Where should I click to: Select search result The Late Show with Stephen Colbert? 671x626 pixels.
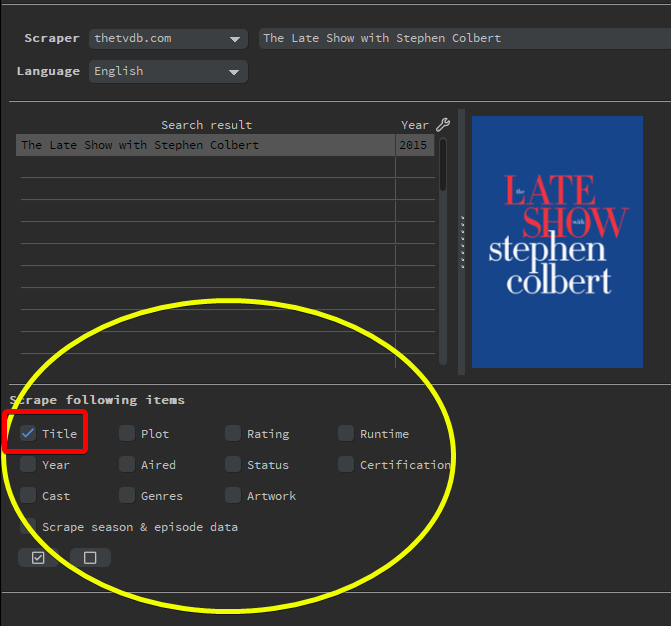pyautogui.click(x=205, y=145)
